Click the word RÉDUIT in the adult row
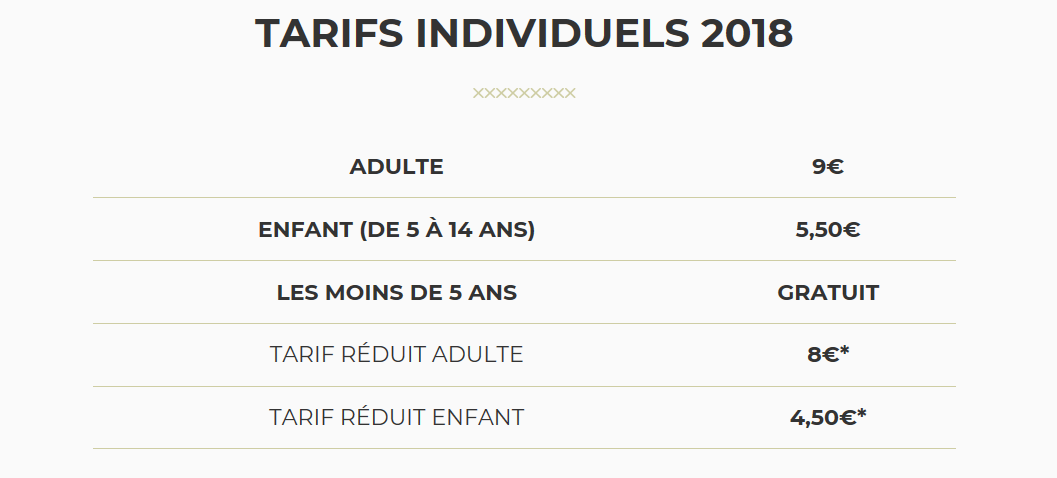The image size is (1057, 478). click(x=383, y=355)
